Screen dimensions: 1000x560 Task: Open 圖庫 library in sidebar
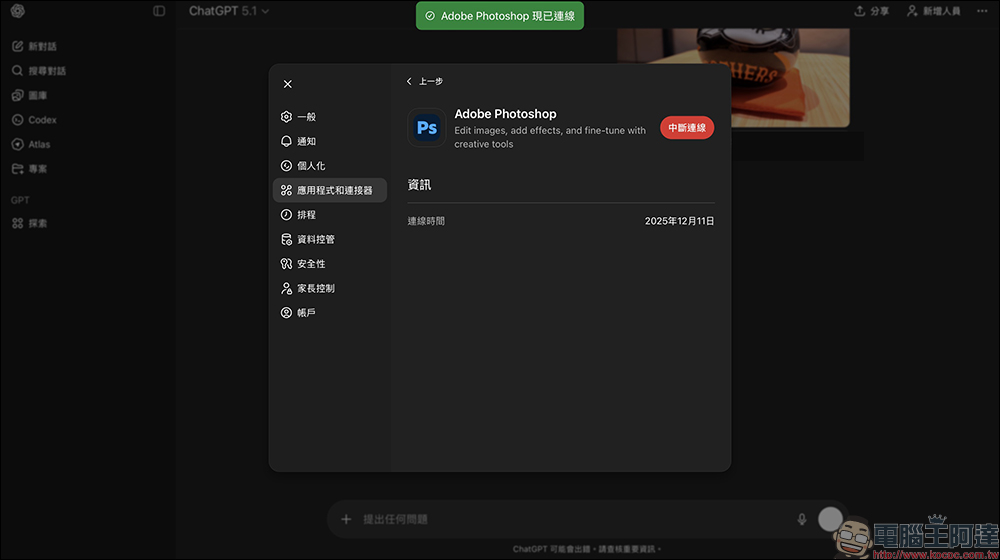[x=30, y=96]
